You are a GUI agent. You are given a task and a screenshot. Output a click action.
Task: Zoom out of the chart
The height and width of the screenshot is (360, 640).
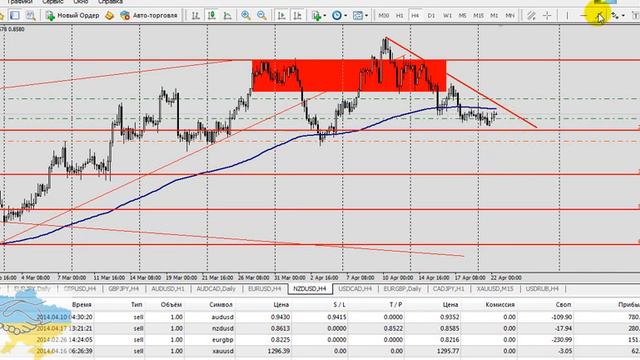262,16
